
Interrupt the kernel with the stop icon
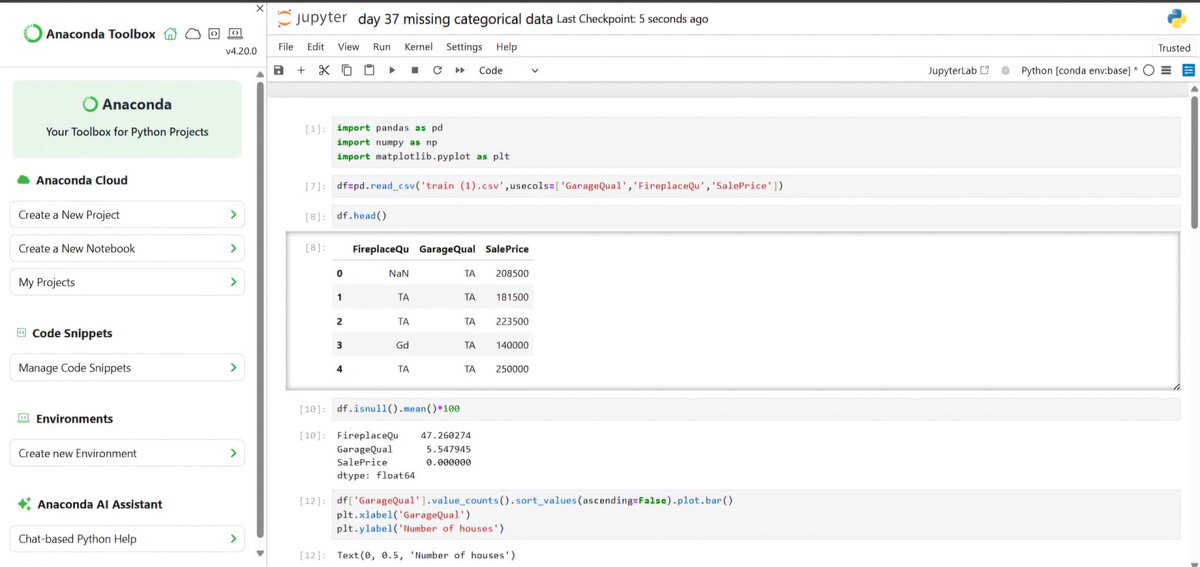(415, 70)
